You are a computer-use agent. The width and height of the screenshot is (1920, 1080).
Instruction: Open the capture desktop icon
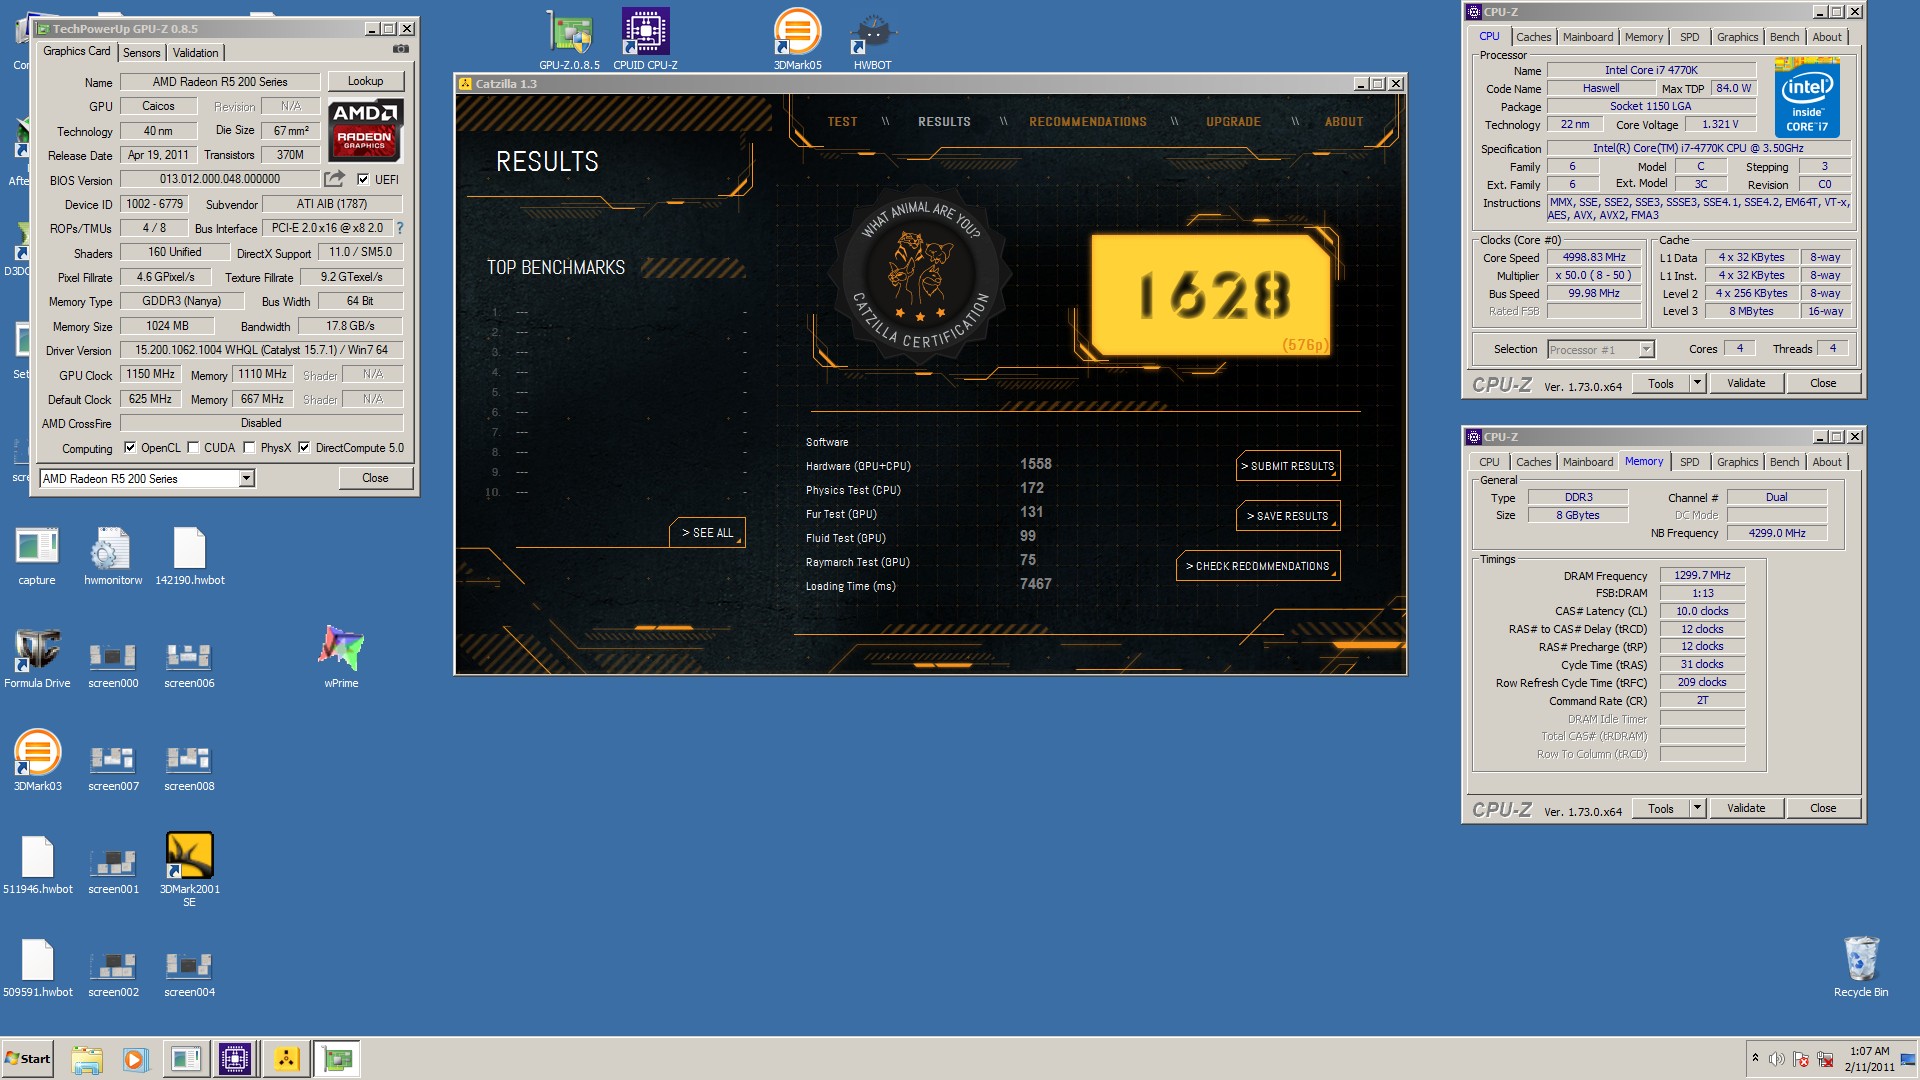click(37, 556)
